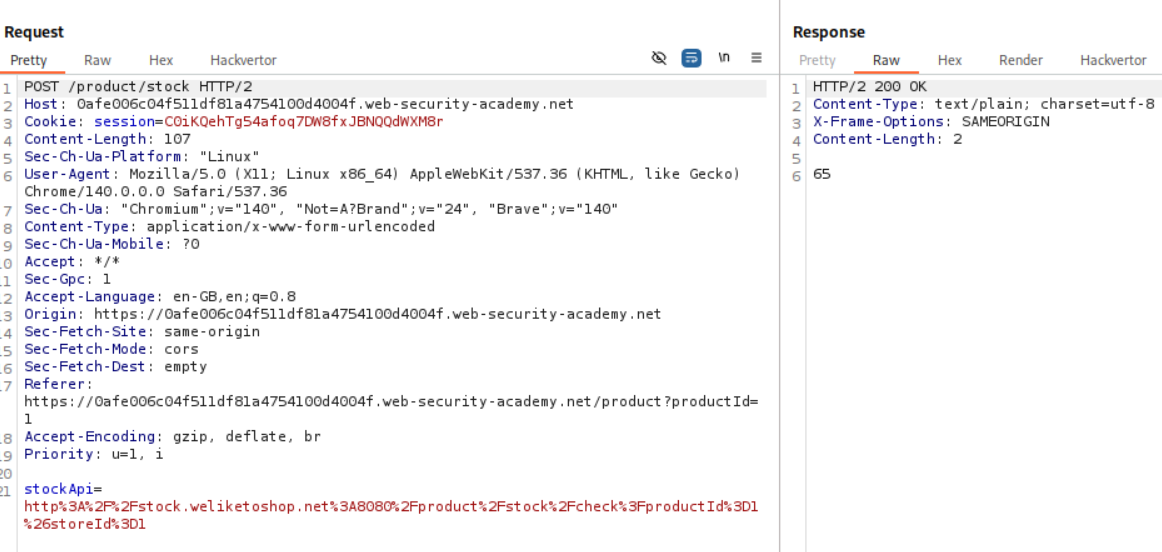
Task: Show non-printable characters with \n icon
Action: [724, 58]
